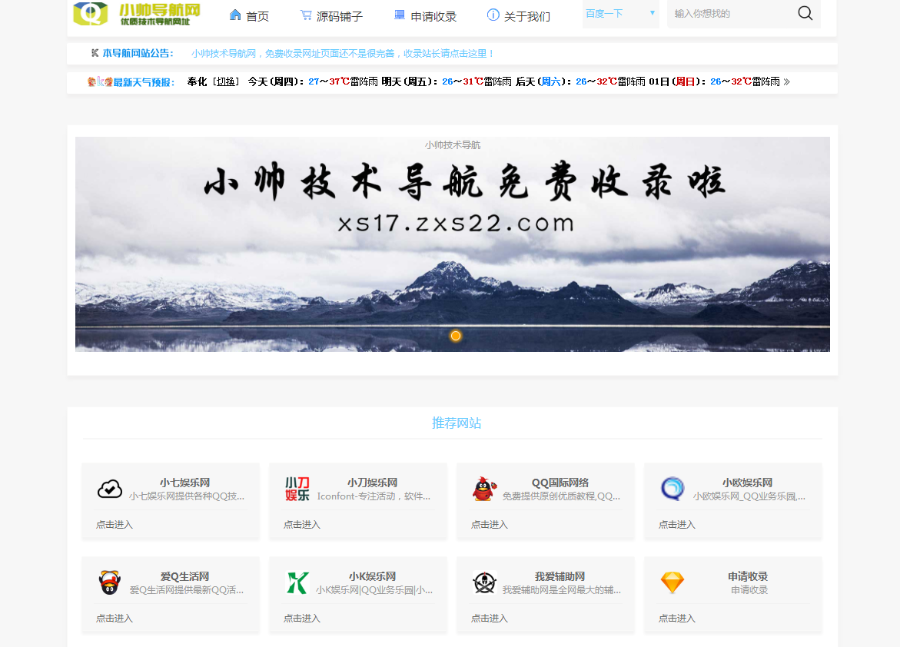Open 源码铺子 in the navigation menu
900x647 pixels.
pos(339,16)
